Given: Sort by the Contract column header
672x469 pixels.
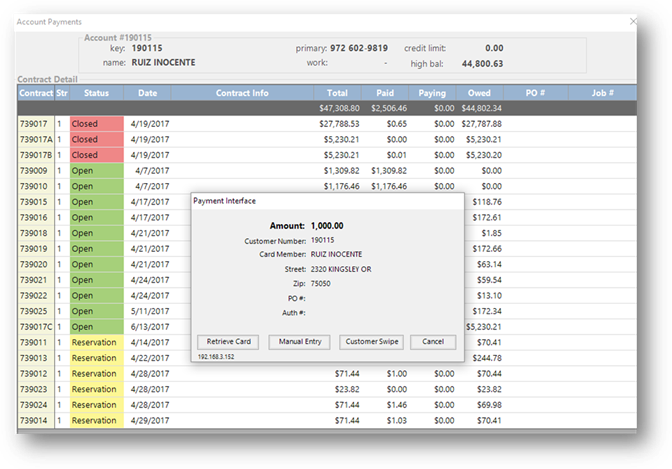Looking at the screenshot, I should tap(35, 93).
